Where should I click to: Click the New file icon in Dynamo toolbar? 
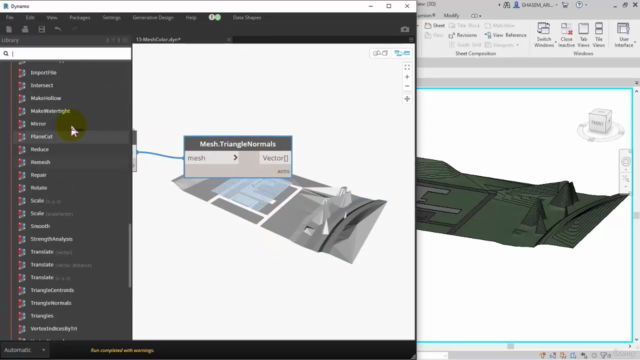tap(9, 29)
